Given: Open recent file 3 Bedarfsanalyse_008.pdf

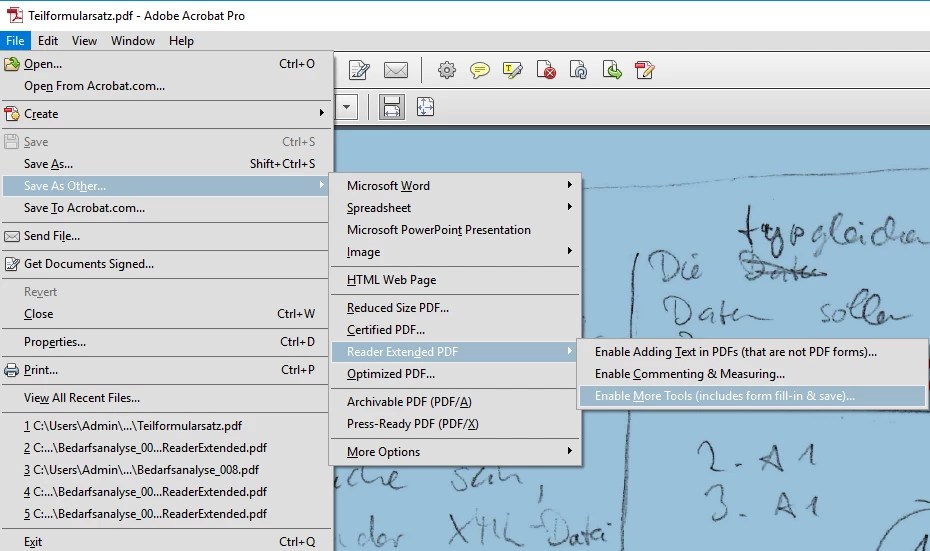Looking at the screenshot, I should [165, 470].
